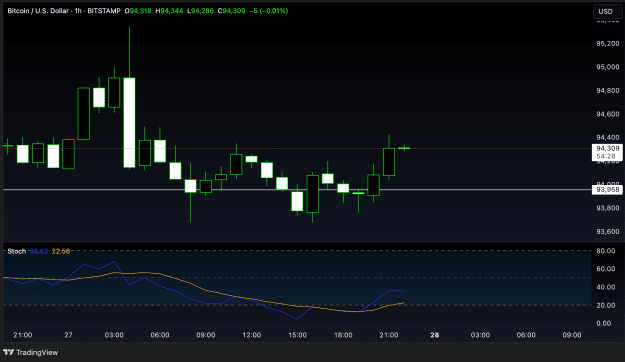The height and width of the screenshot is (362, 625).
Task: Click the 80.00 Stoch scale label
Action: pos(605,251)
